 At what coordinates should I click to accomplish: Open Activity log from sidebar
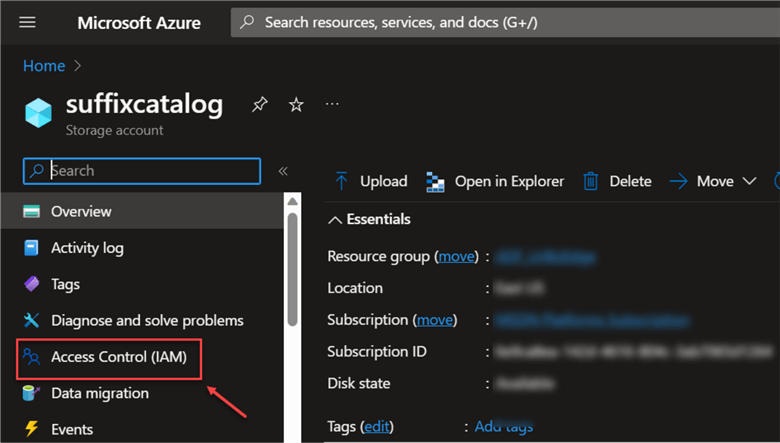point(87,248)
